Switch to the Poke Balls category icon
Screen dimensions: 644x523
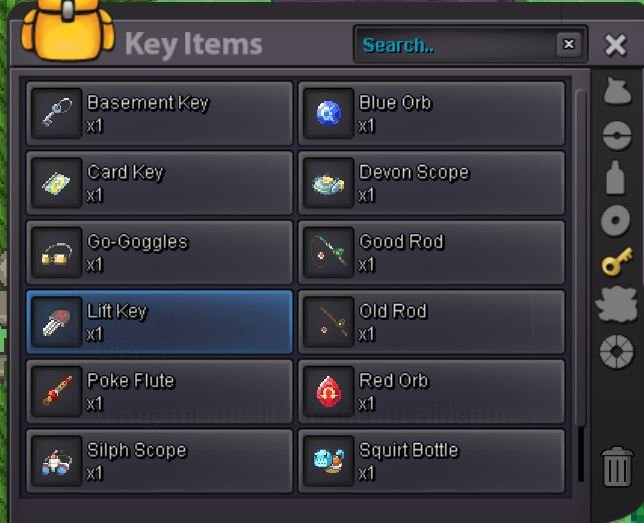[x=617, y=136]
